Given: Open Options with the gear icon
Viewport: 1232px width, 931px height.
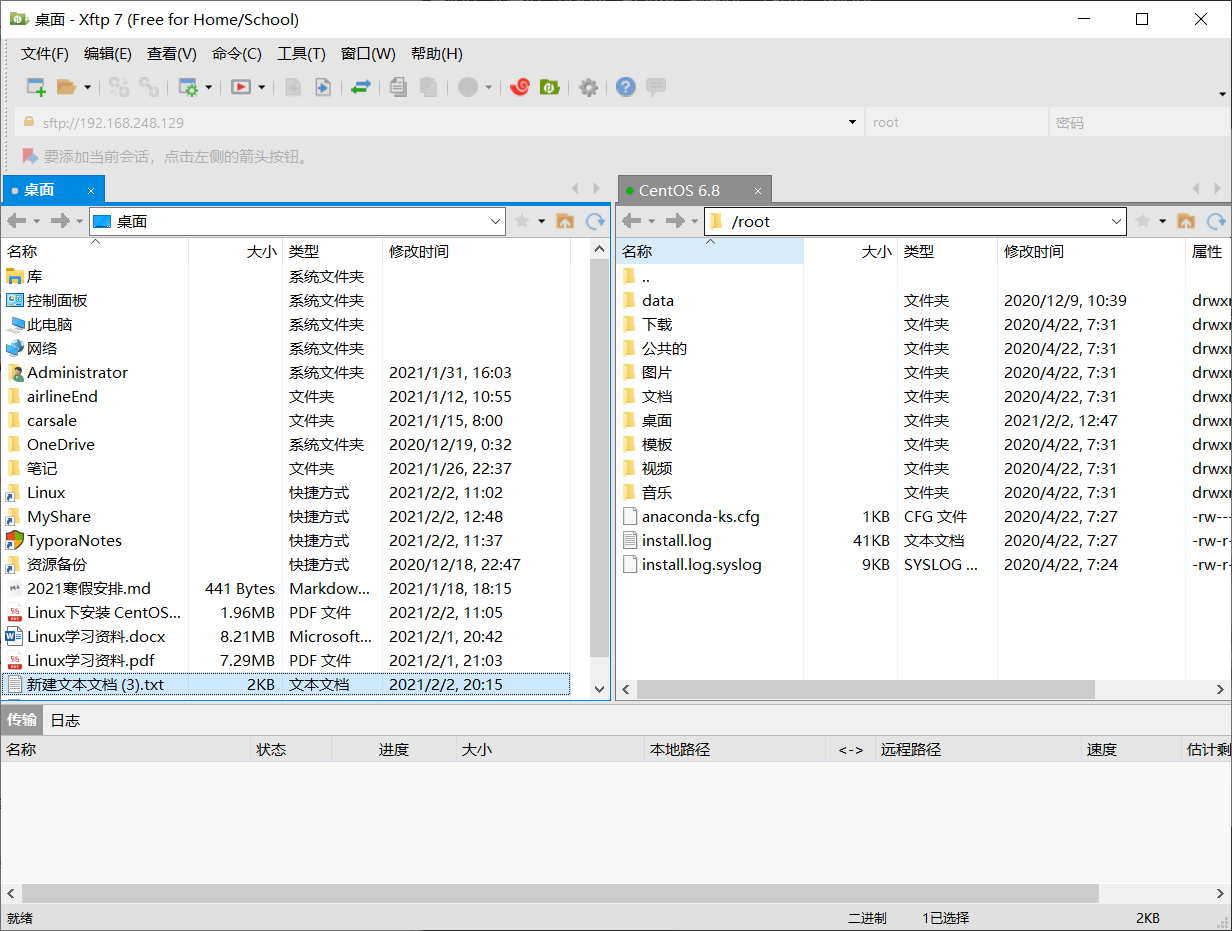Looking at the screenshot, I should pyautogui.click(x=589, y=87).
